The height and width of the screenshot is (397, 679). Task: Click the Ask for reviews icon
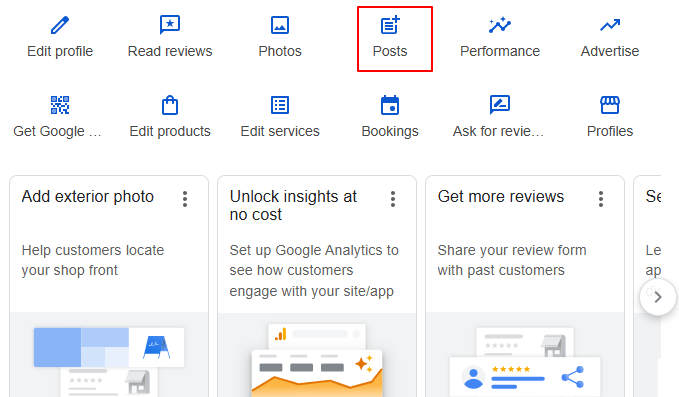500,105
